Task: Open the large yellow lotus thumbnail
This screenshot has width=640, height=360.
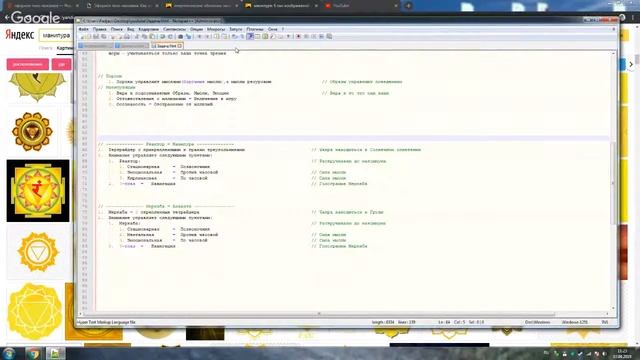Action: point(35,312)
